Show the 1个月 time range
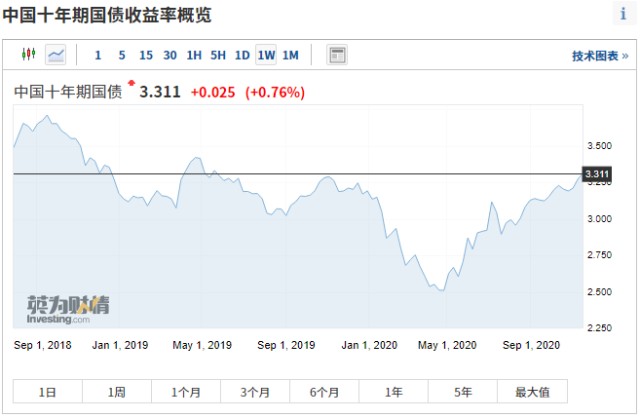This screenshot has width=640, height=418. pos(186,392)
